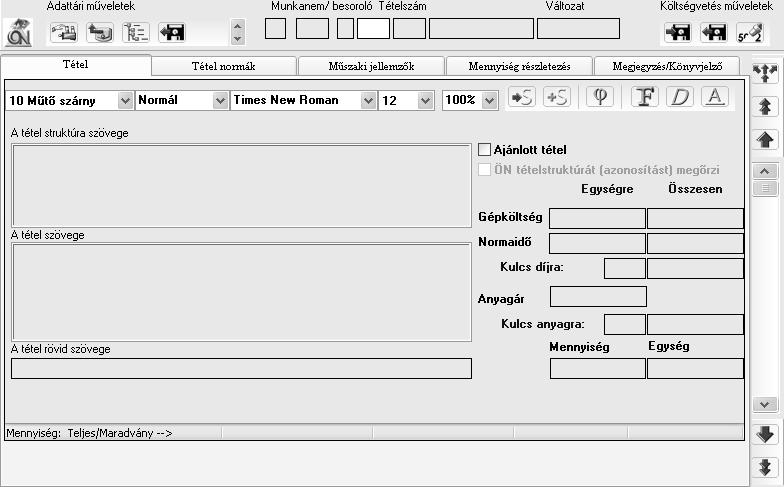
Task: Click small field beside Kulcs anyagra label
Action: (x=625, y=324)
